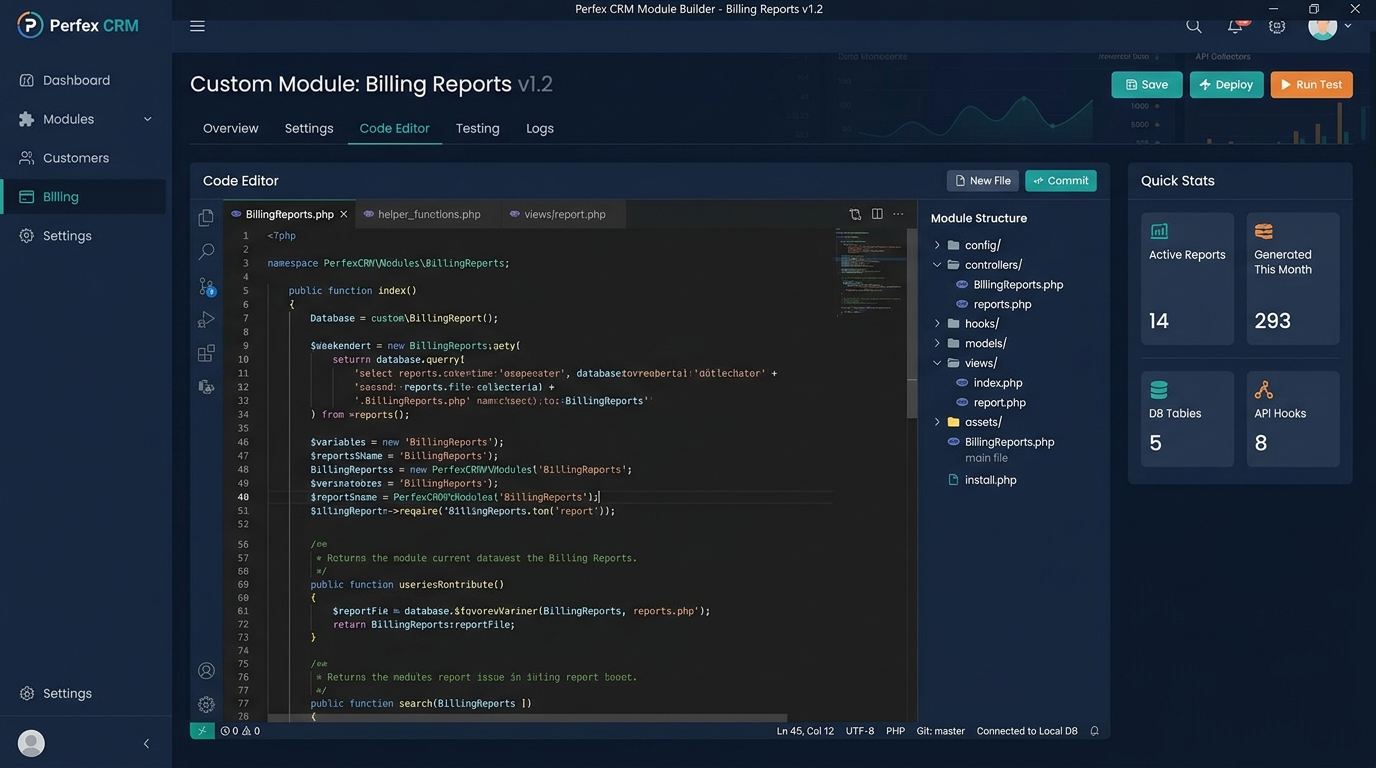This screenshot has width=1376, height=768.
Task: Click the Generated This Month icon
Action: (1264, 231)
